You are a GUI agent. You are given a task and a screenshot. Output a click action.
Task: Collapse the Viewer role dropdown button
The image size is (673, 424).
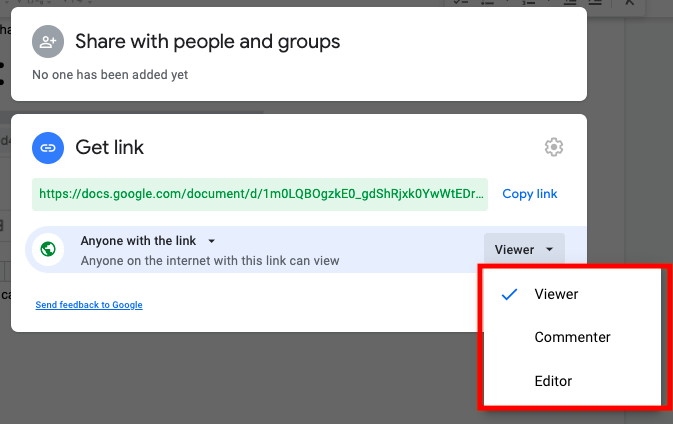(x=524, y=249)
